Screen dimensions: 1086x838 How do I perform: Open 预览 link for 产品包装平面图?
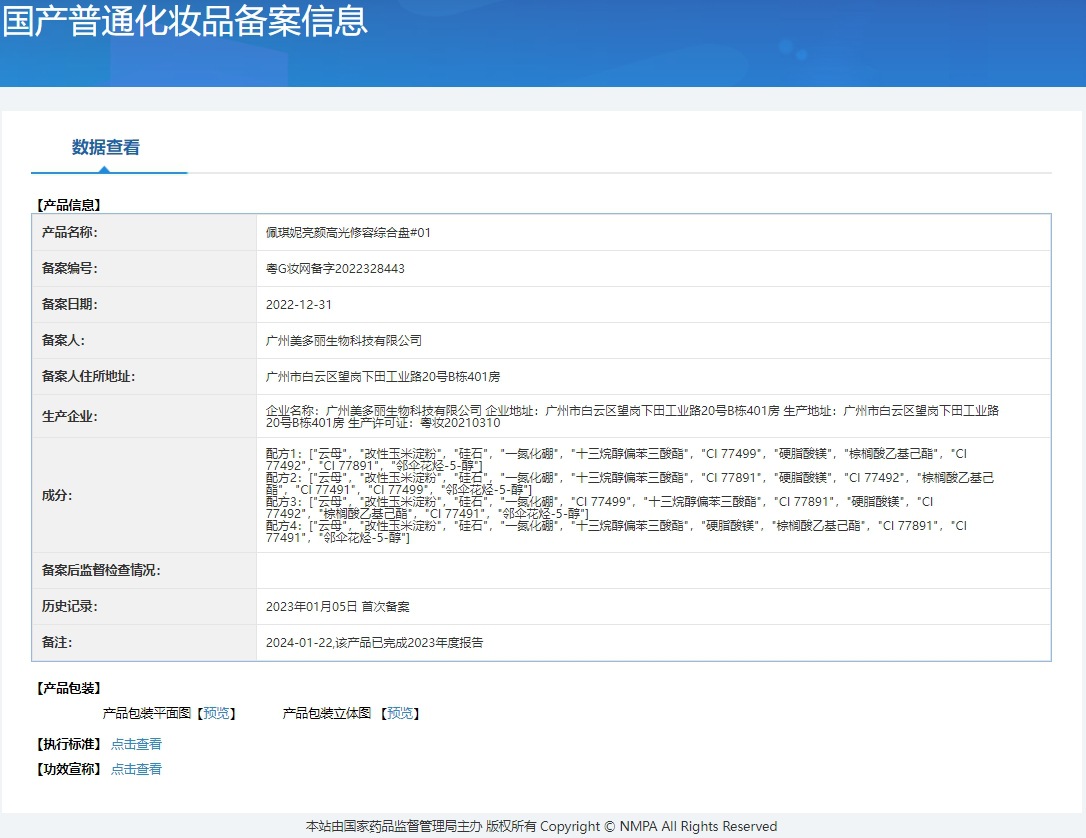pos(217,713)
